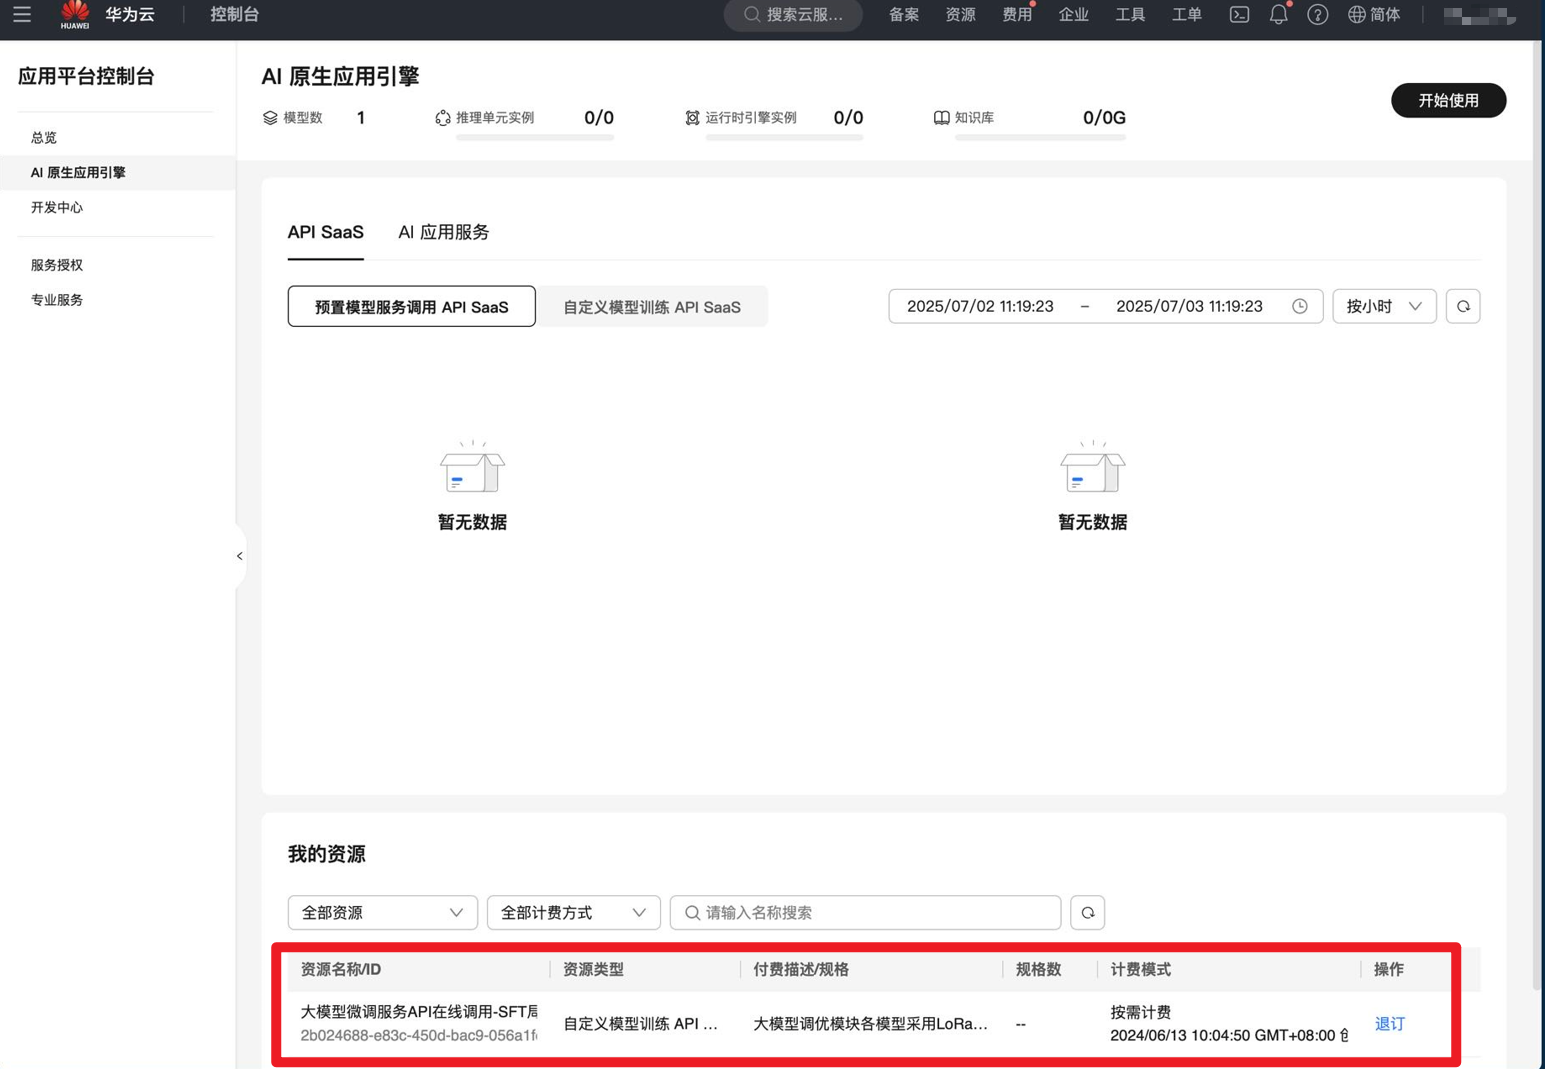Open the 按小时 granularity dropdown
The width and height of the screenshot is (1545, 1069).
1384,307
